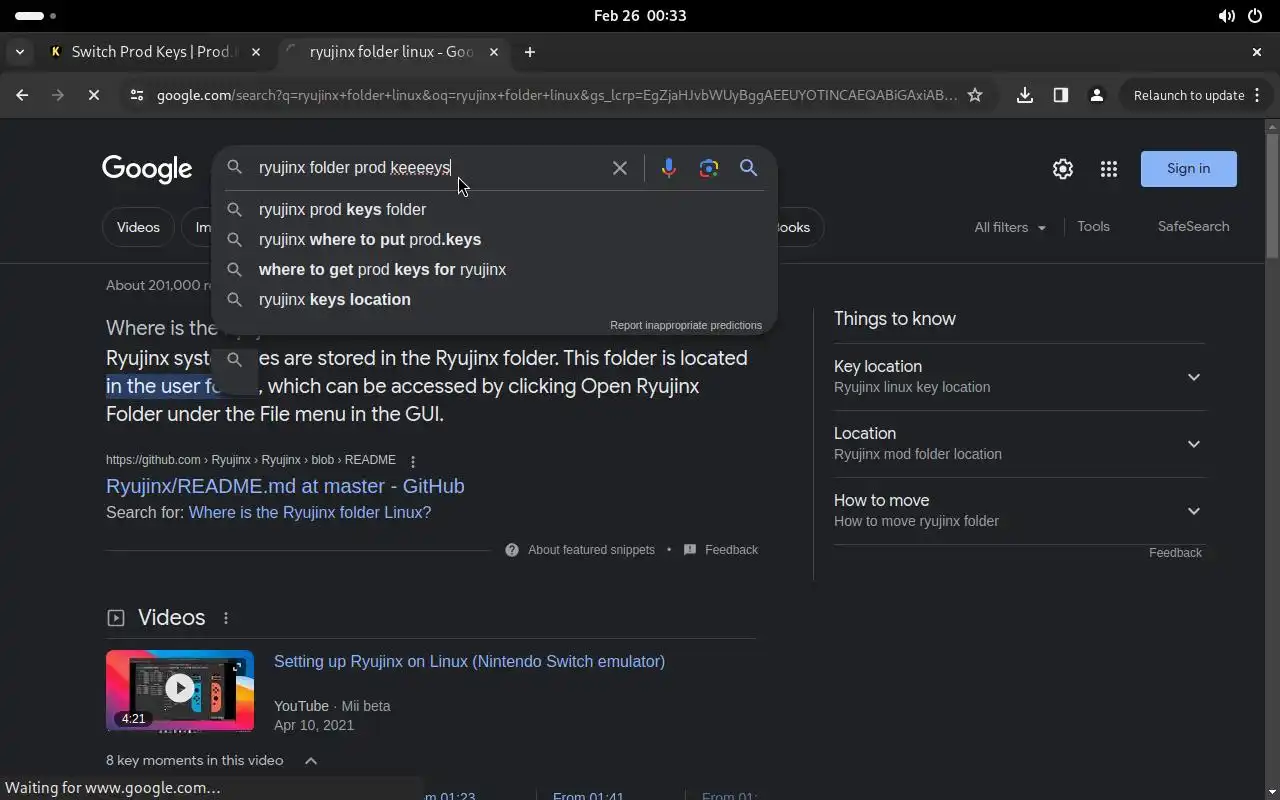Click the About featured snippets help icon
This screenshot has width=1280, height=800.
pos(512,550)
